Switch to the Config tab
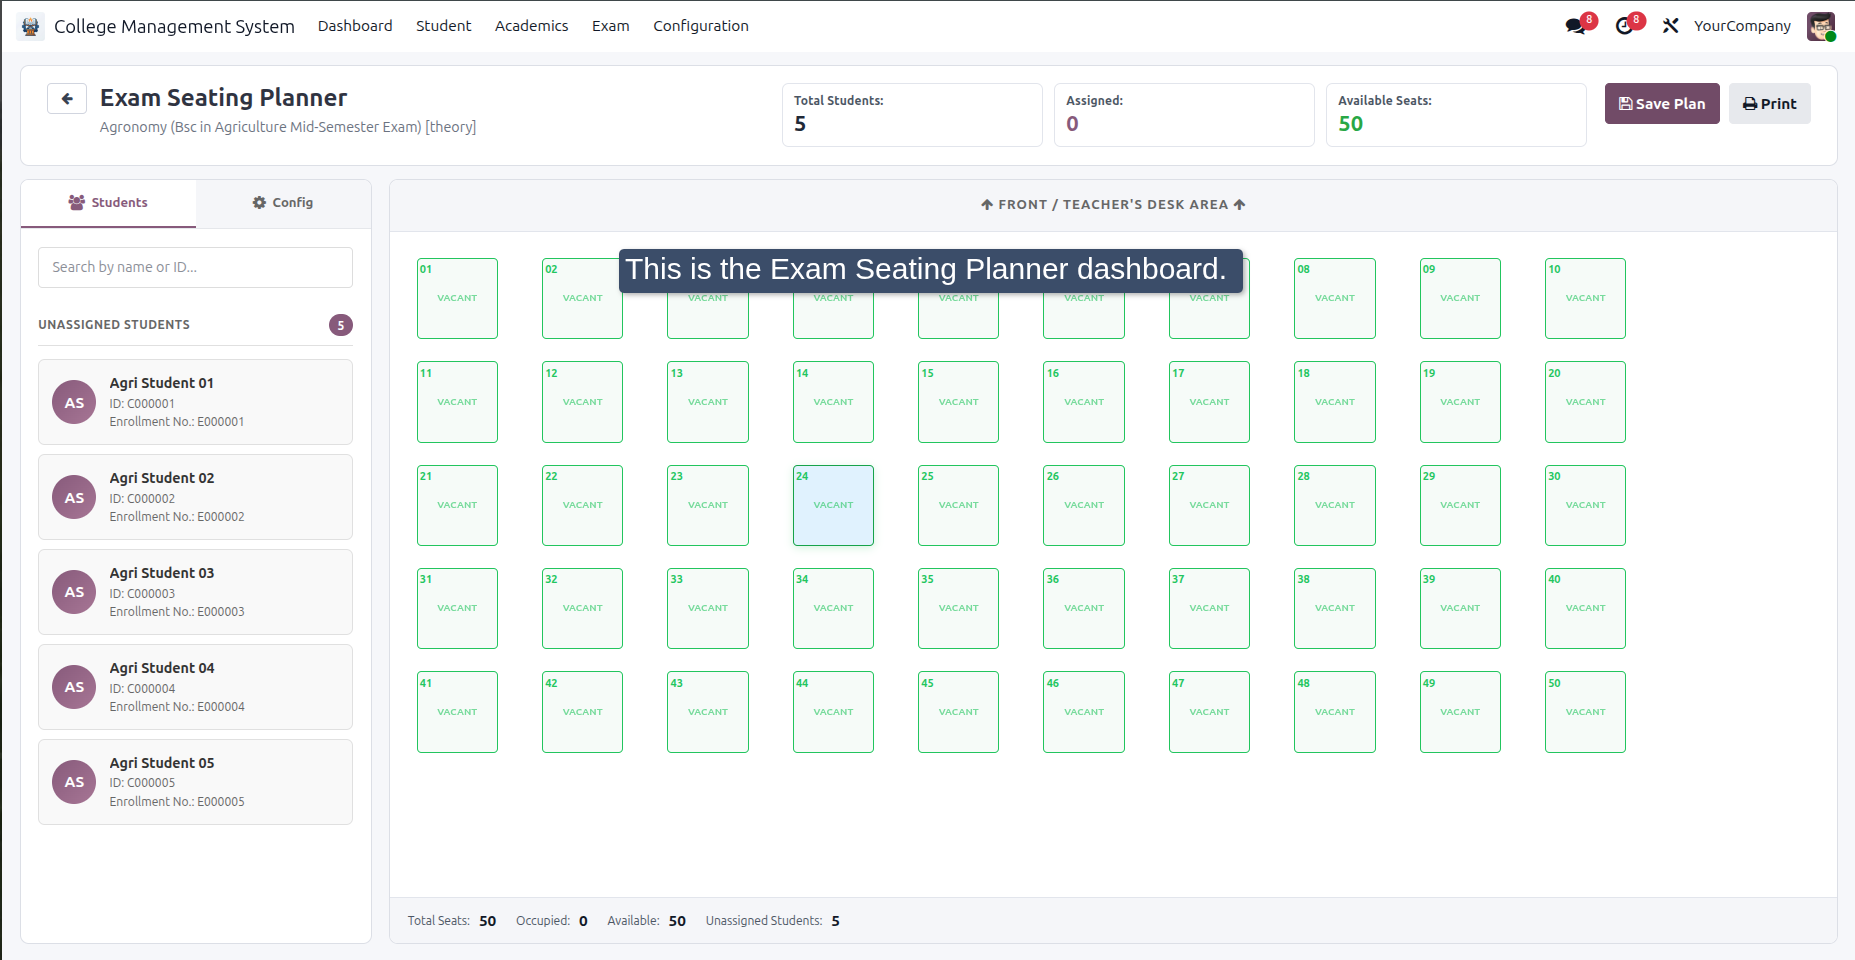1855x960 pixels. pyautogui.click(x=283, y=203)
